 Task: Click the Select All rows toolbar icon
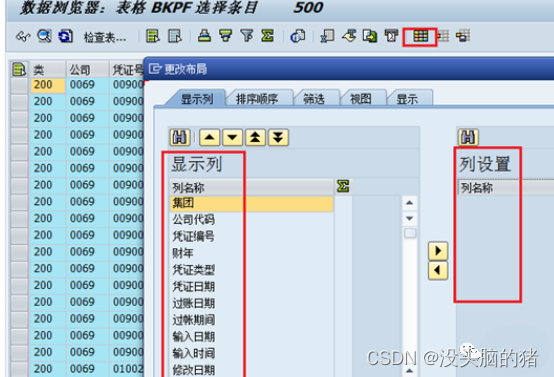[153, 36]
